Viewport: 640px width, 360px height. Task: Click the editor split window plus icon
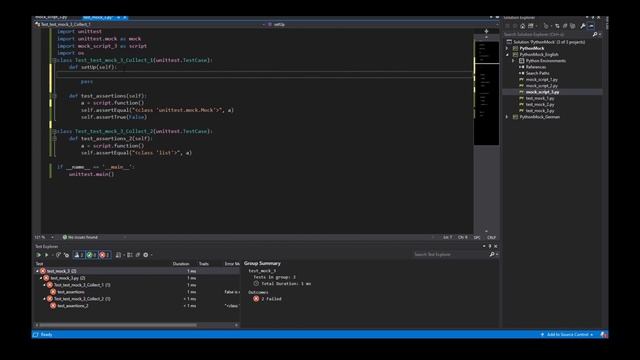[486, 31]
